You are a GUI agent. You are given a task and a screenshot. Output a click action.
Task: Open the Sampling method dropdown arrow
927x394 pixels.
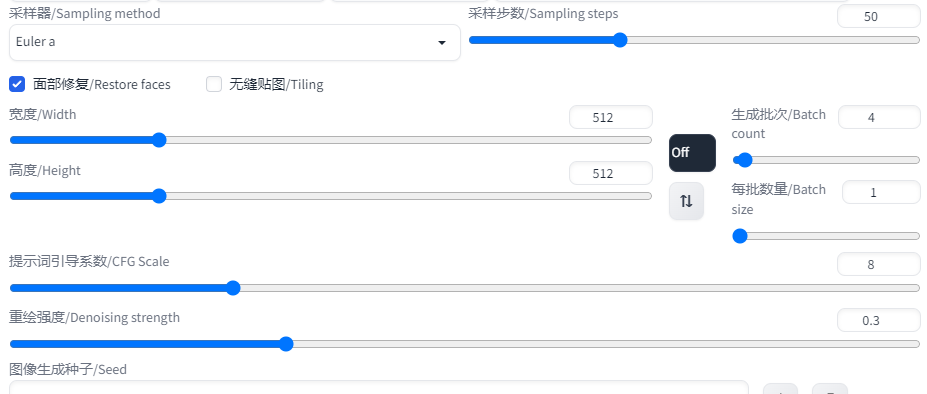click(x=442, y=43)
